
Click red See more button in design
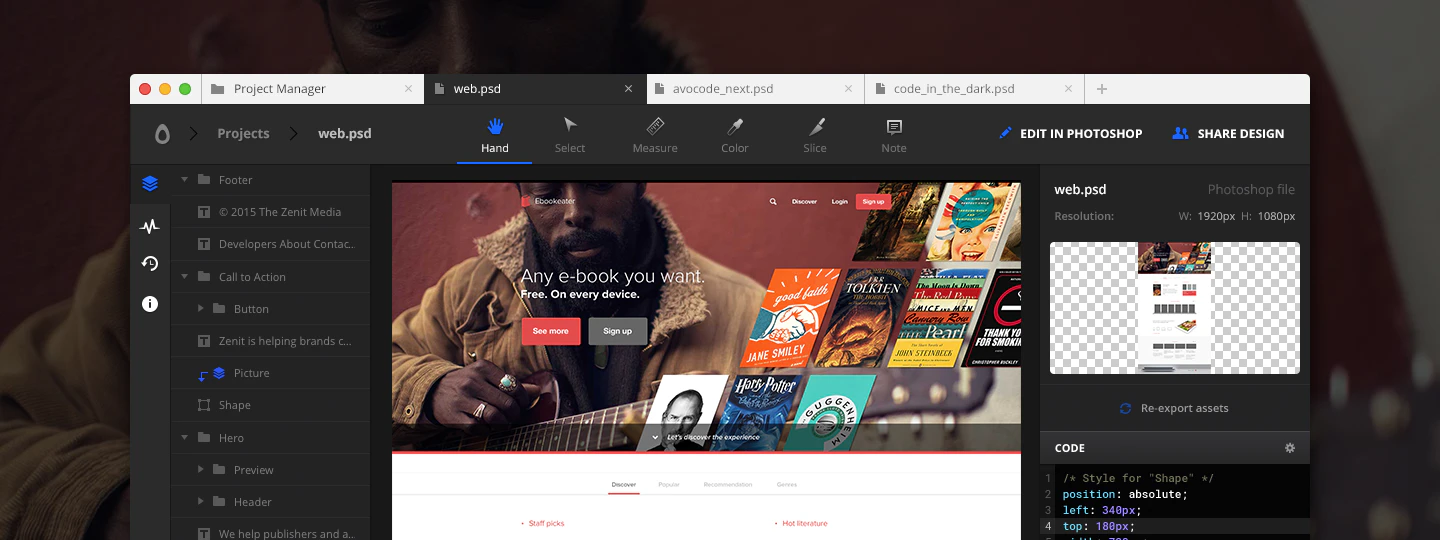click(551, 331)
